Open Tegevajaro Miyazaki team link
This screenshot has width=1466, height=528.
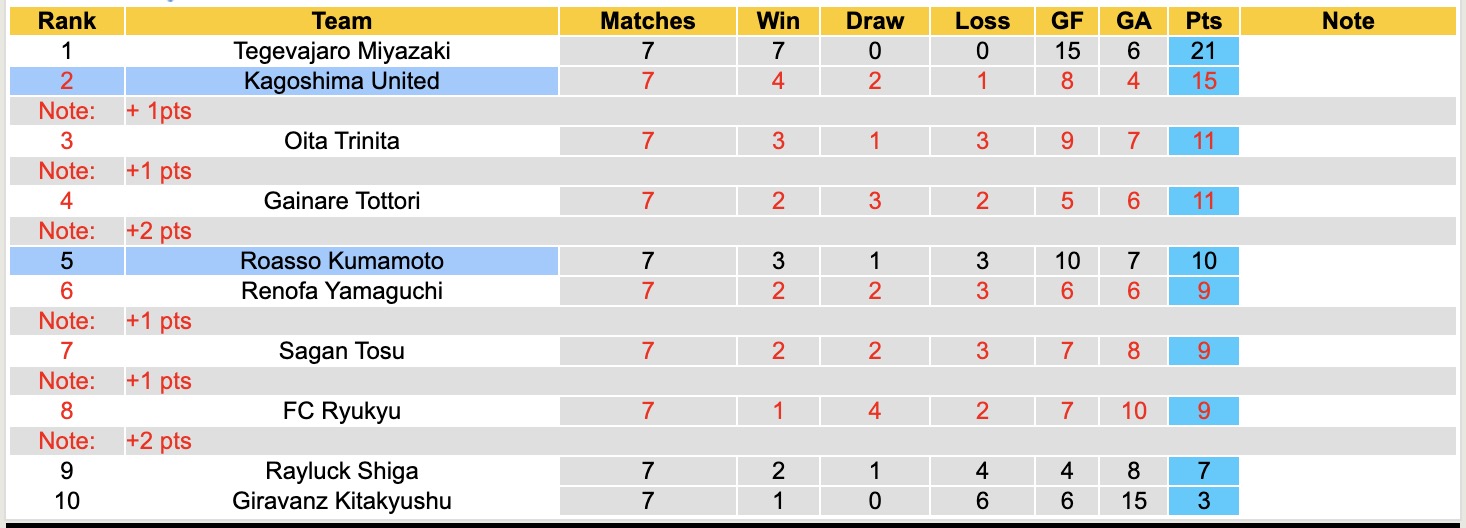pos(342,51)
